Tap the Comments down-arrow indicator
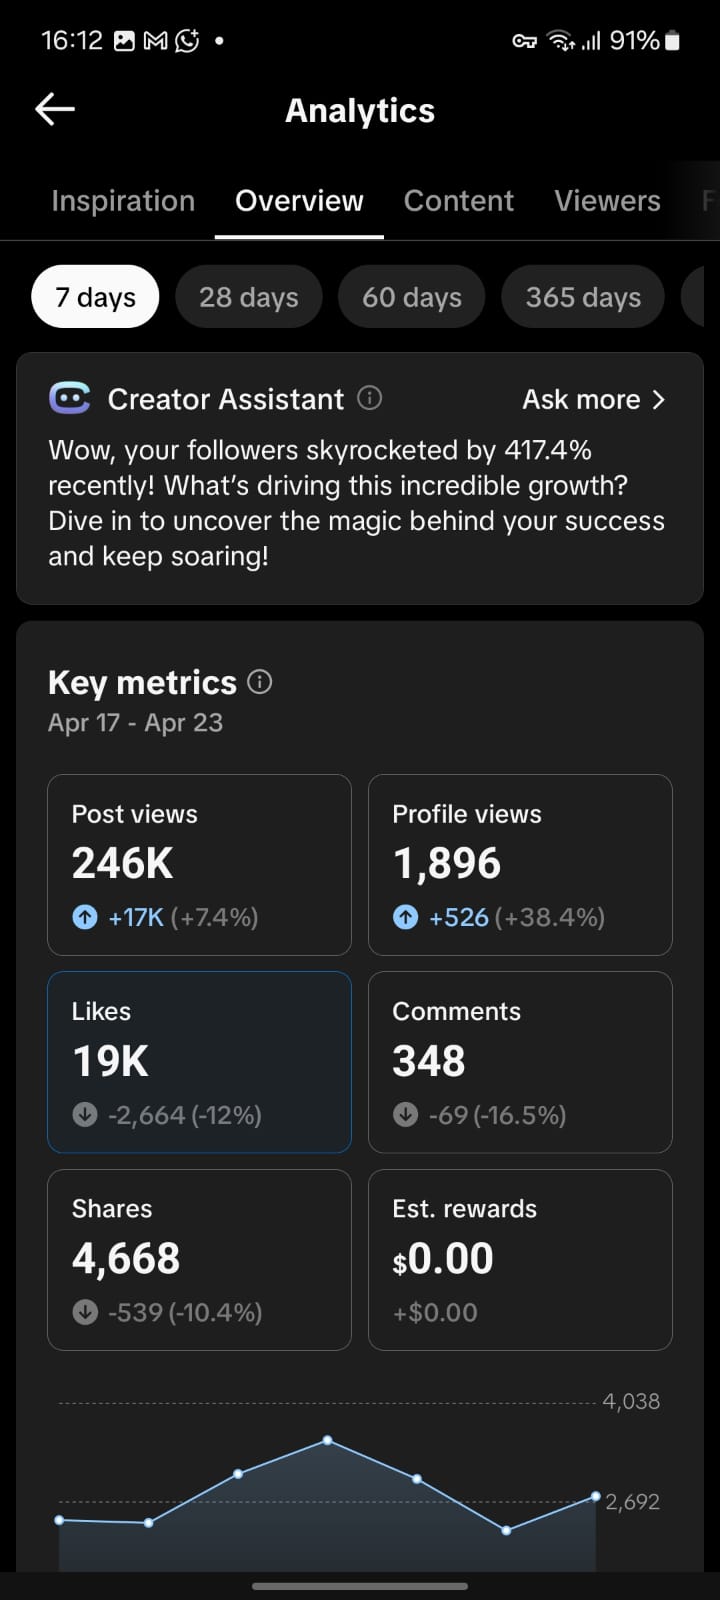This screenshot has width=720, height=1600. (x=405, y=1114)
